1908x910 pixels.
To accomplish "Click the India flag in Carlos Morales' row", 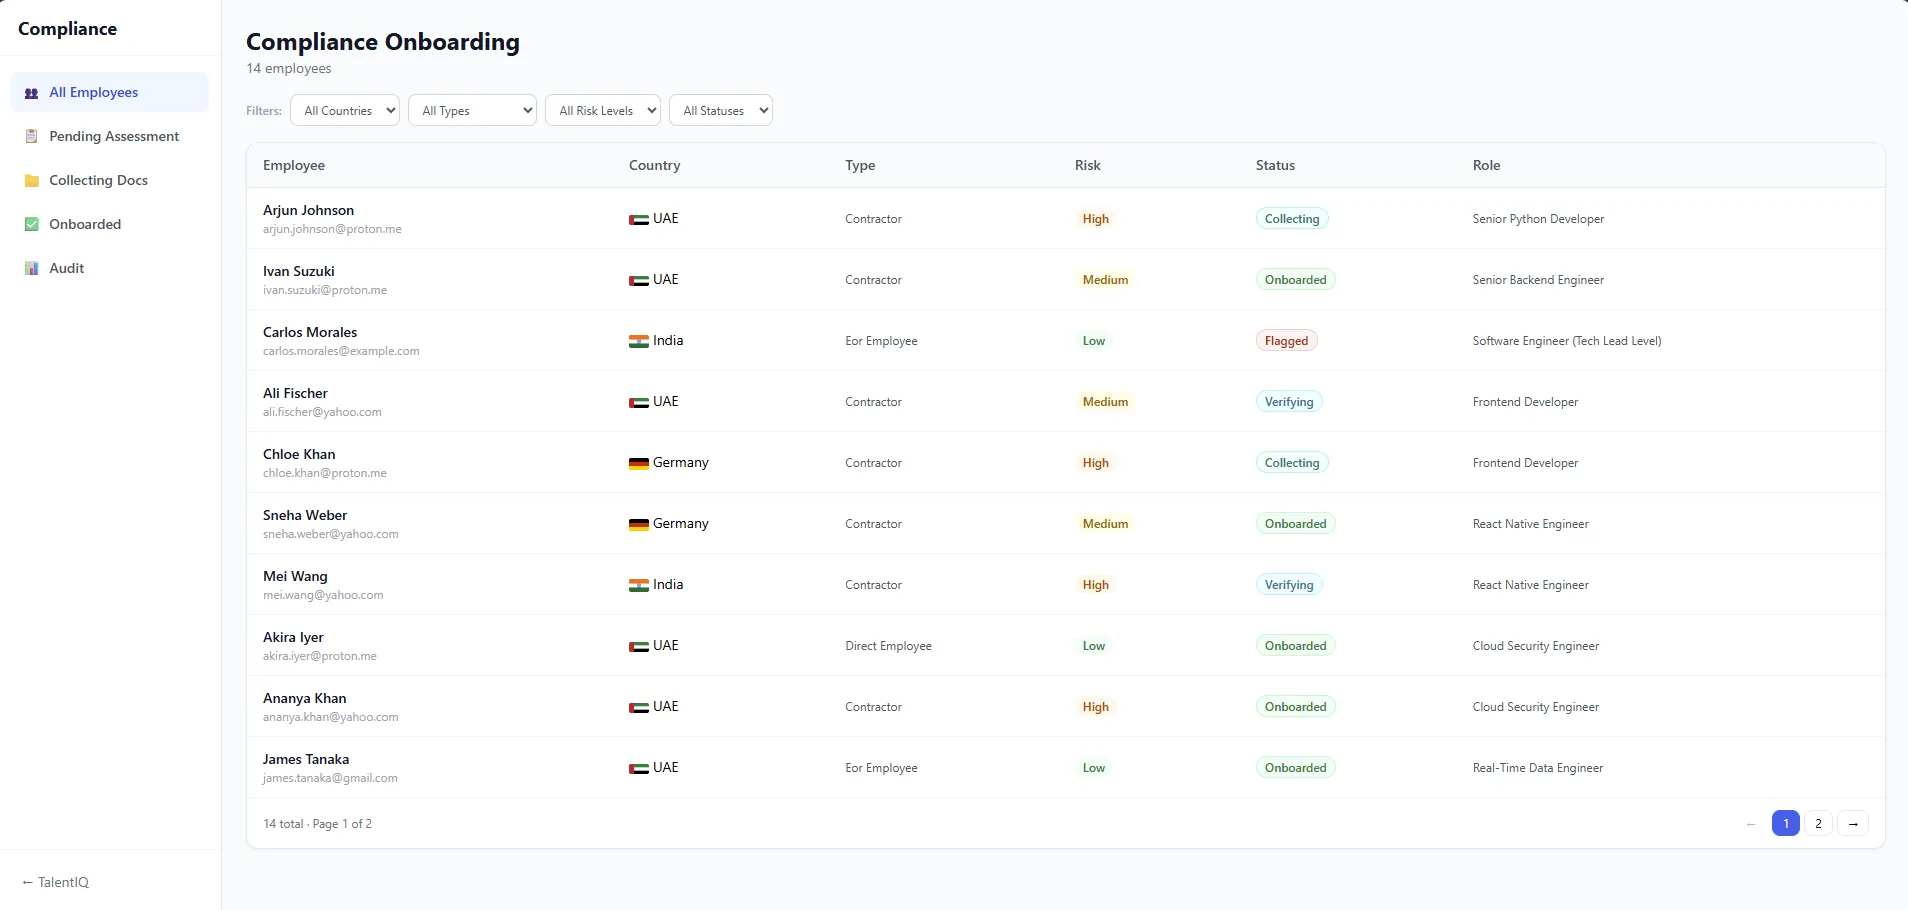I will [x=638, y=341].
